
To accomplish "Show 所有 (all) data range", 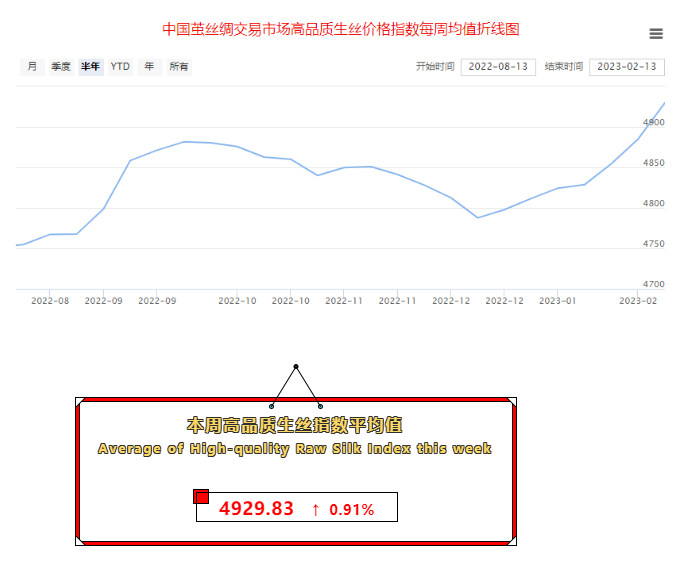I will pyautogui.click(x=179, y=67).
